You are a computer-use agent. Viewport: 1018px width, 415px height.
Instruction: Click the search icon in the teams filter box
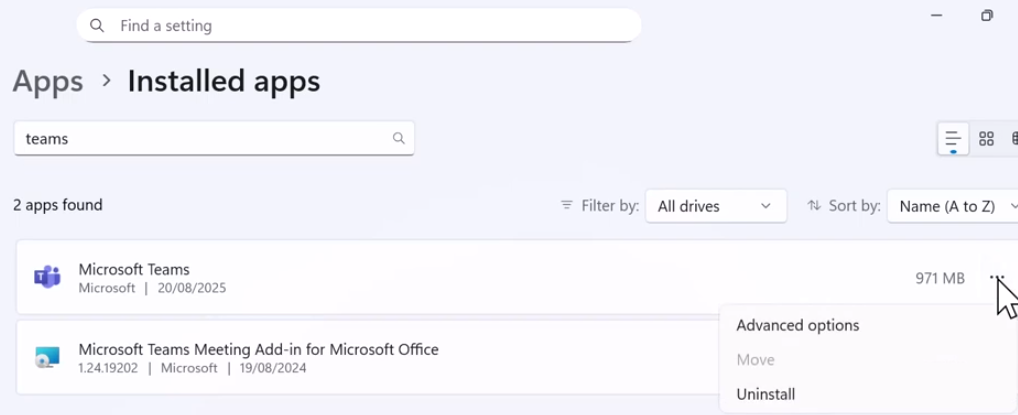[399, 138]
